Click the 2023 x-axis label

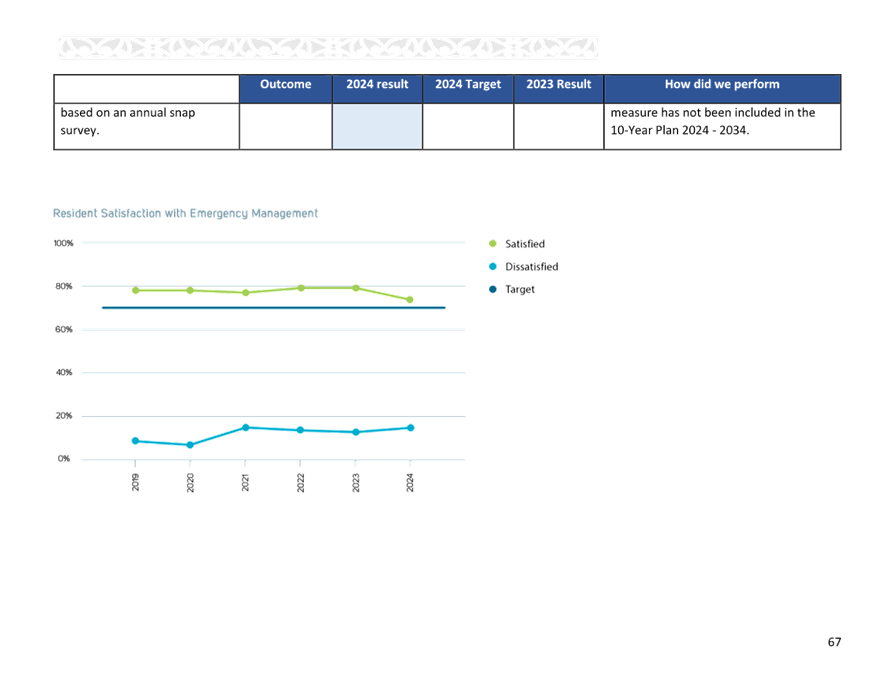click(x=356, y=482)
